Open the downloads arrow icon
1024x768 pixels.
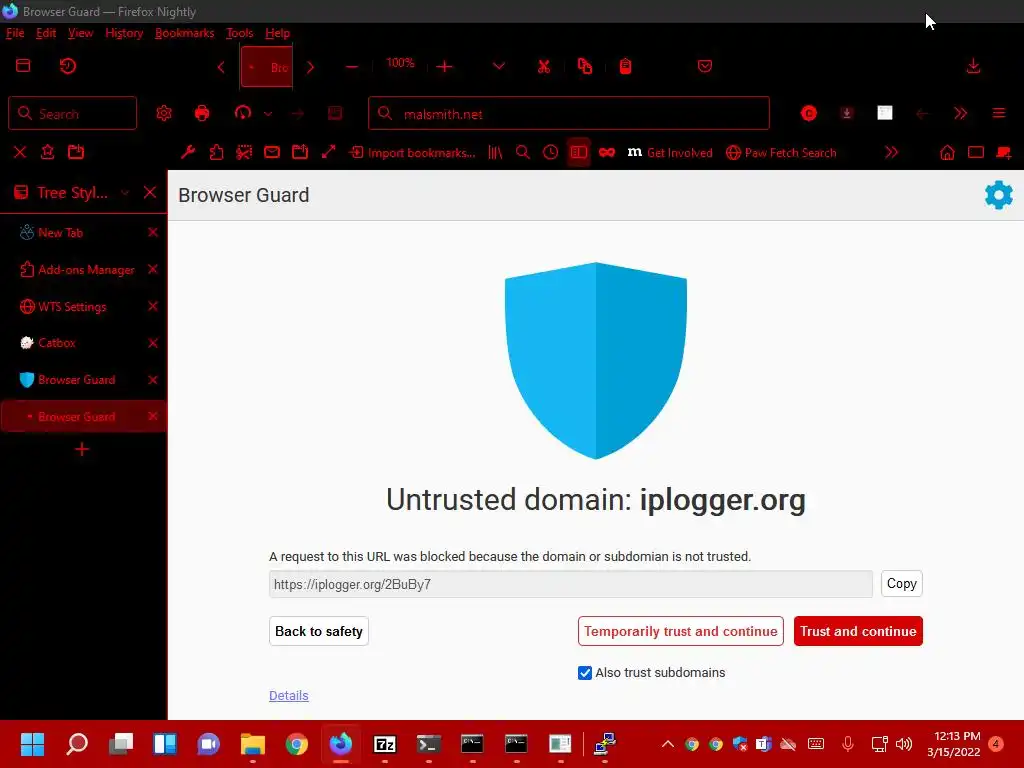point(973,66)
